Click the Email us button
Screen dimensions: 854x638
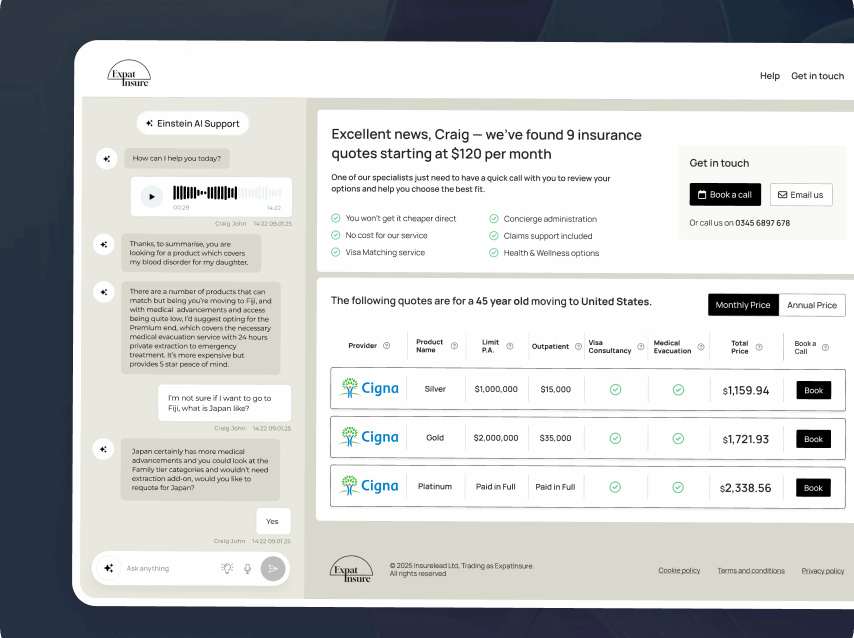point(800,195)
